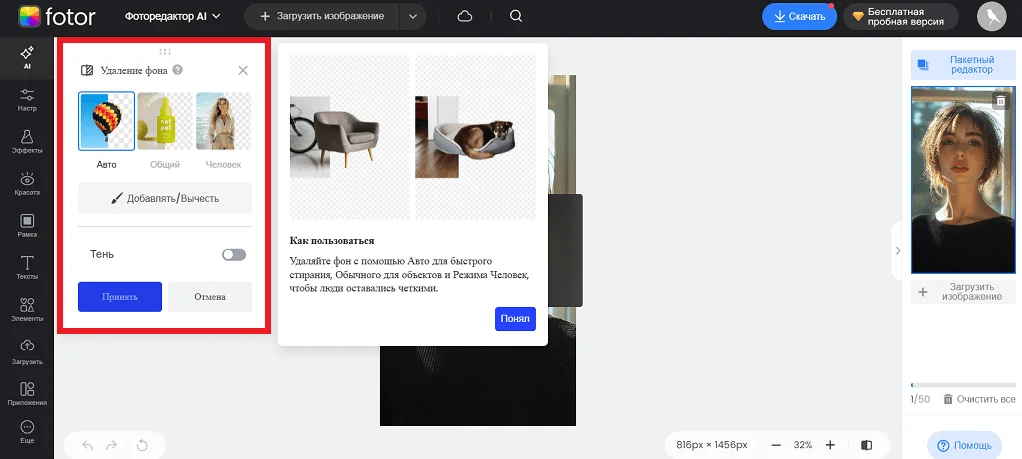Click the search magnifier icon

tap(516, 16)
